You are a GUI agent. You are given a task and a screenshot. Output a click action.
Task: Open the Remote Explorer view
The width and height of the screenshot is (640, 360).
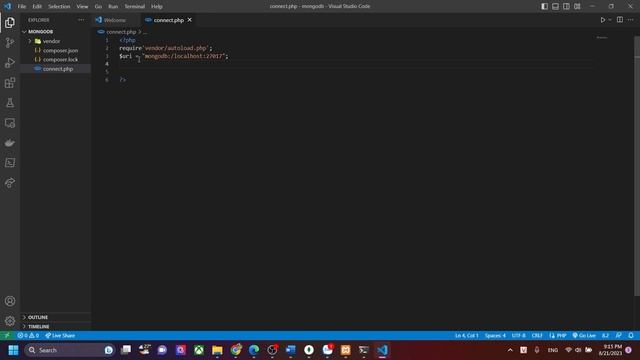[x=10, y=123]
